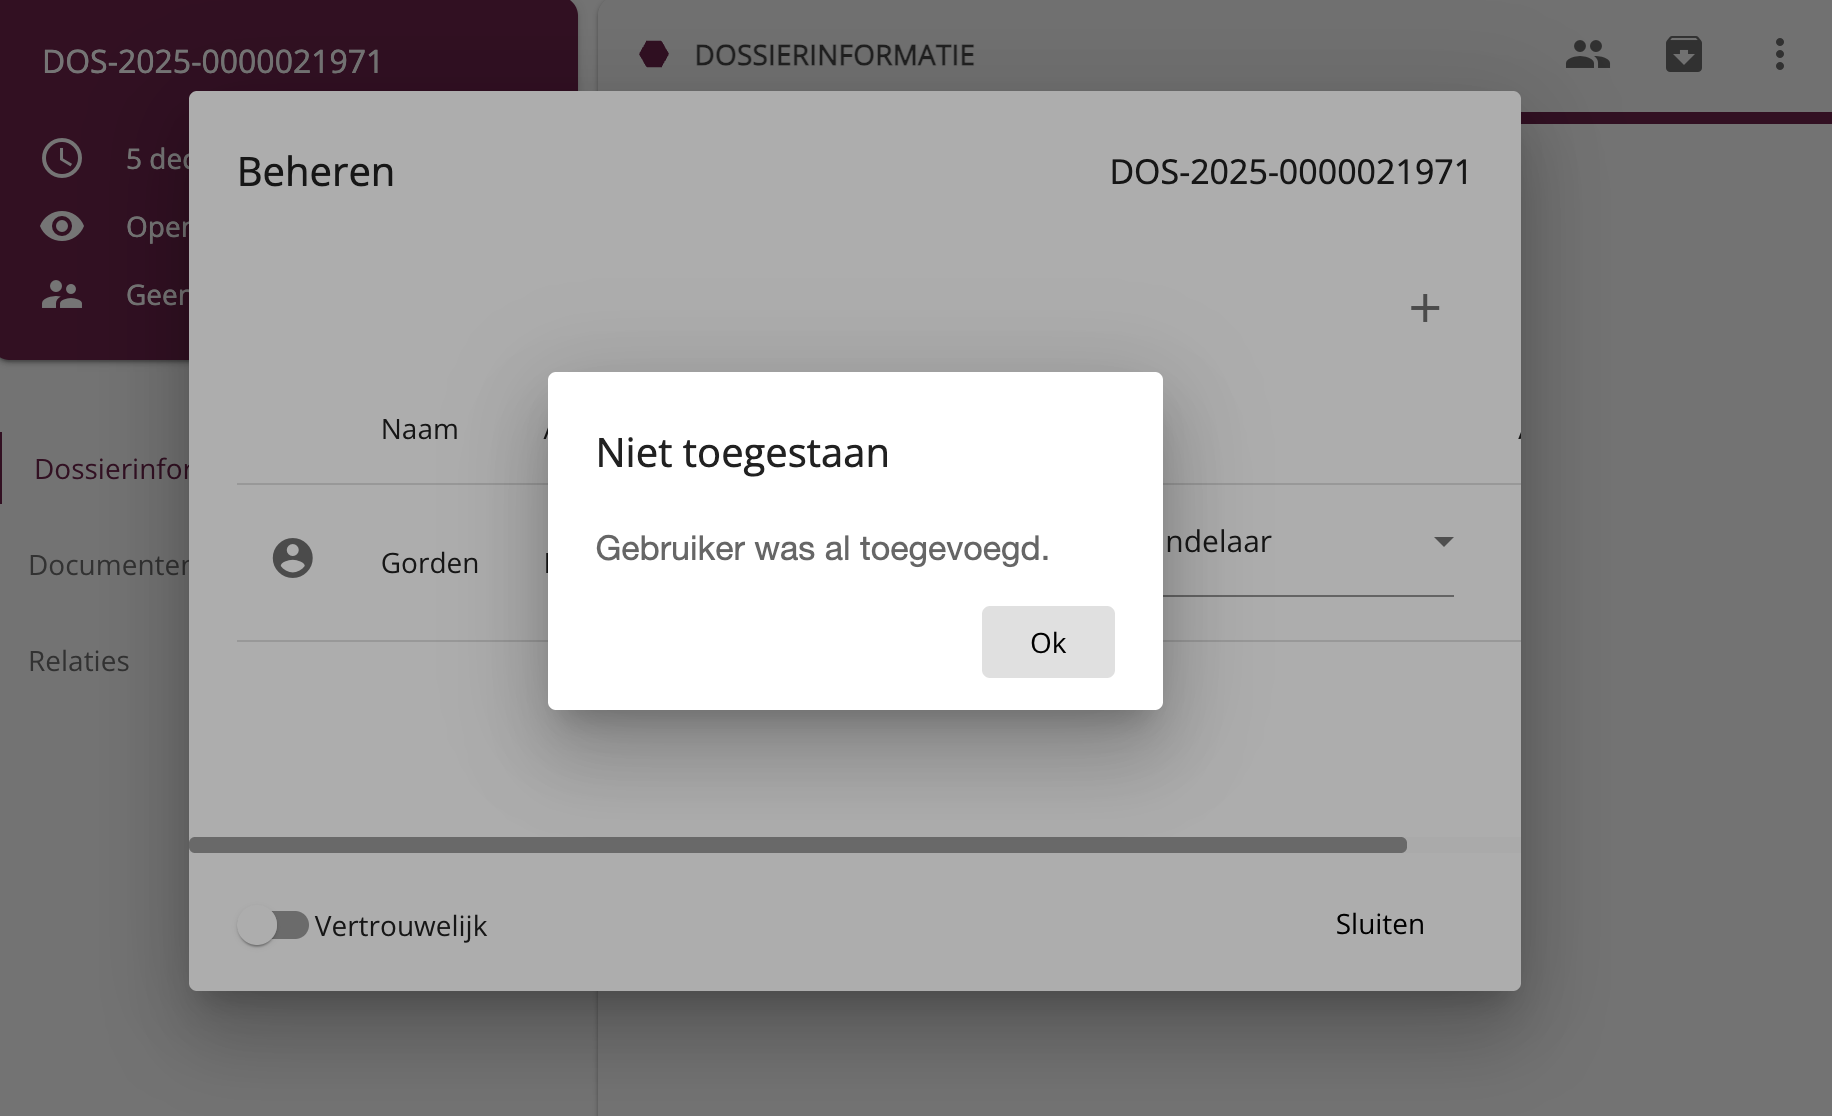Open the Relaties sidebar tab

click(79, 661)
